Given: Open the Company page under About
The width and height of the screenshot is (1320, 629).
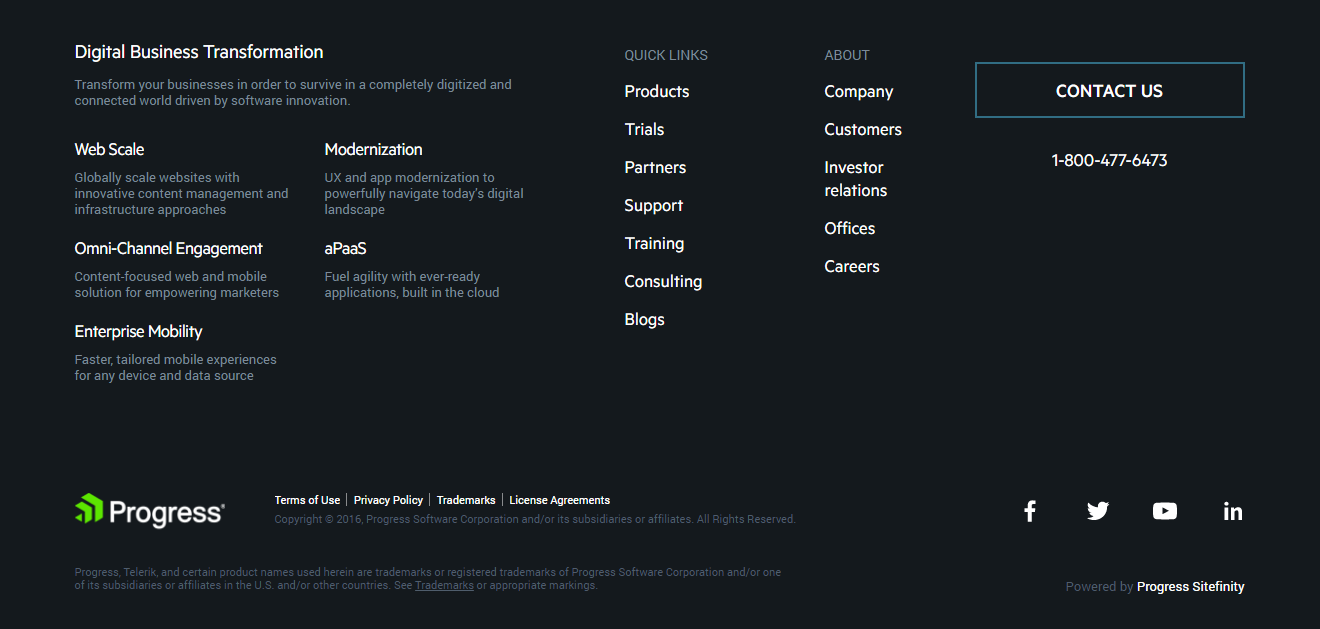Looking at the screenshot, I should pos(858,91).
